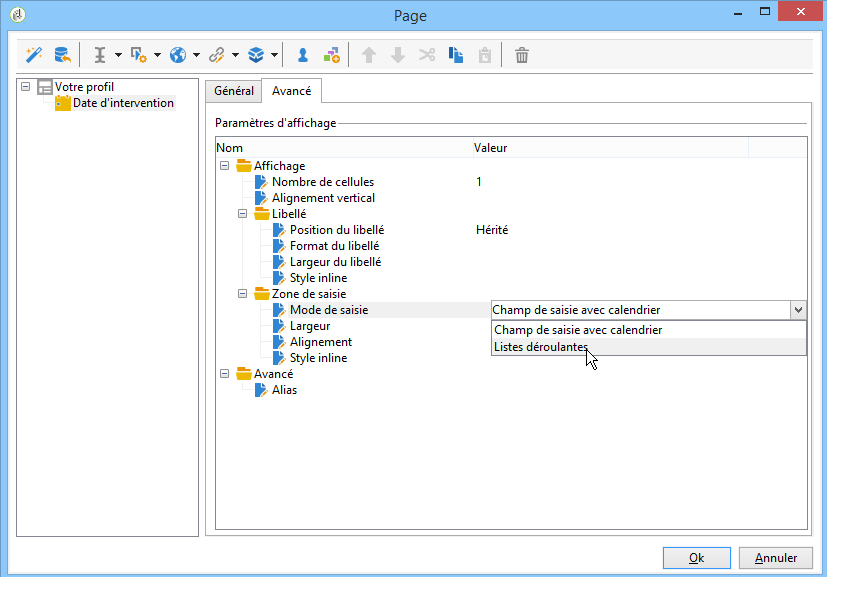
Task: Click the copy documents icon
Action: [x=456, y=55]
